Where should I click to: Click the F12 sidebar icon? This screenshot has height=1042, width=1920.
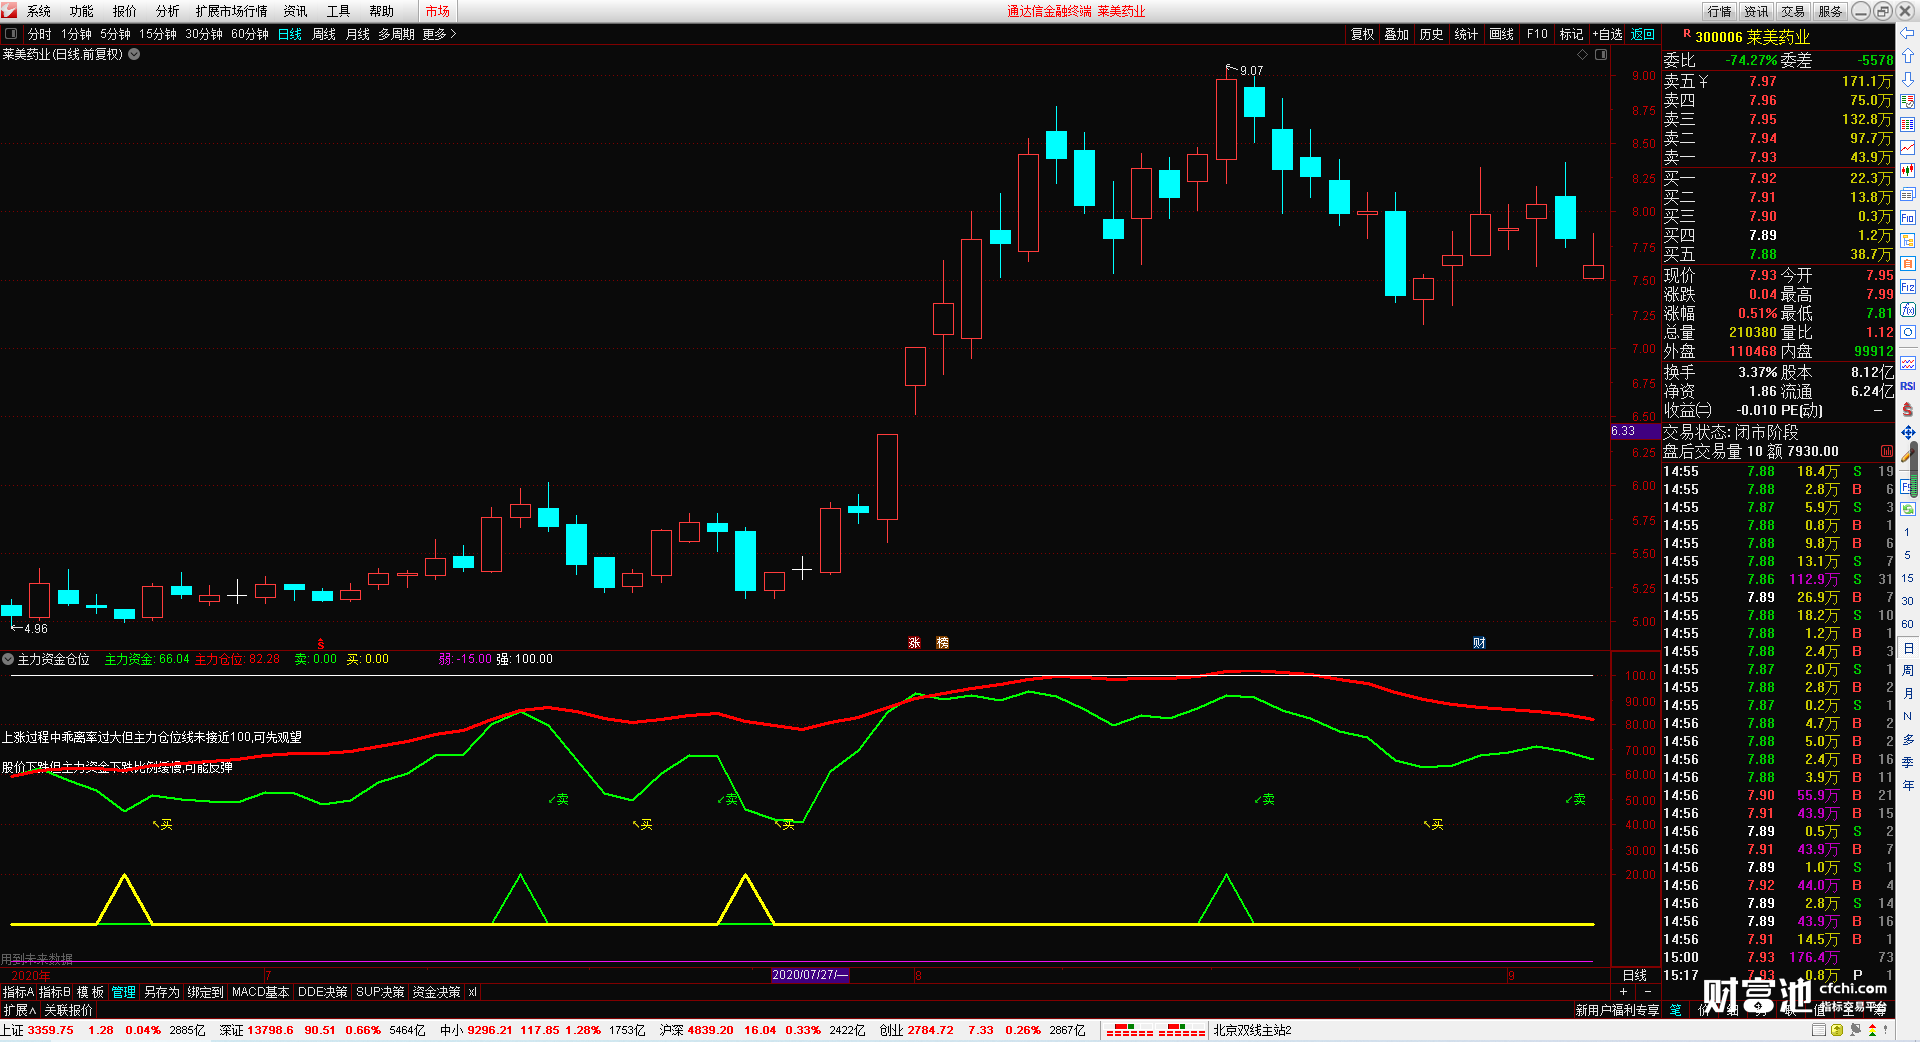1908,287
